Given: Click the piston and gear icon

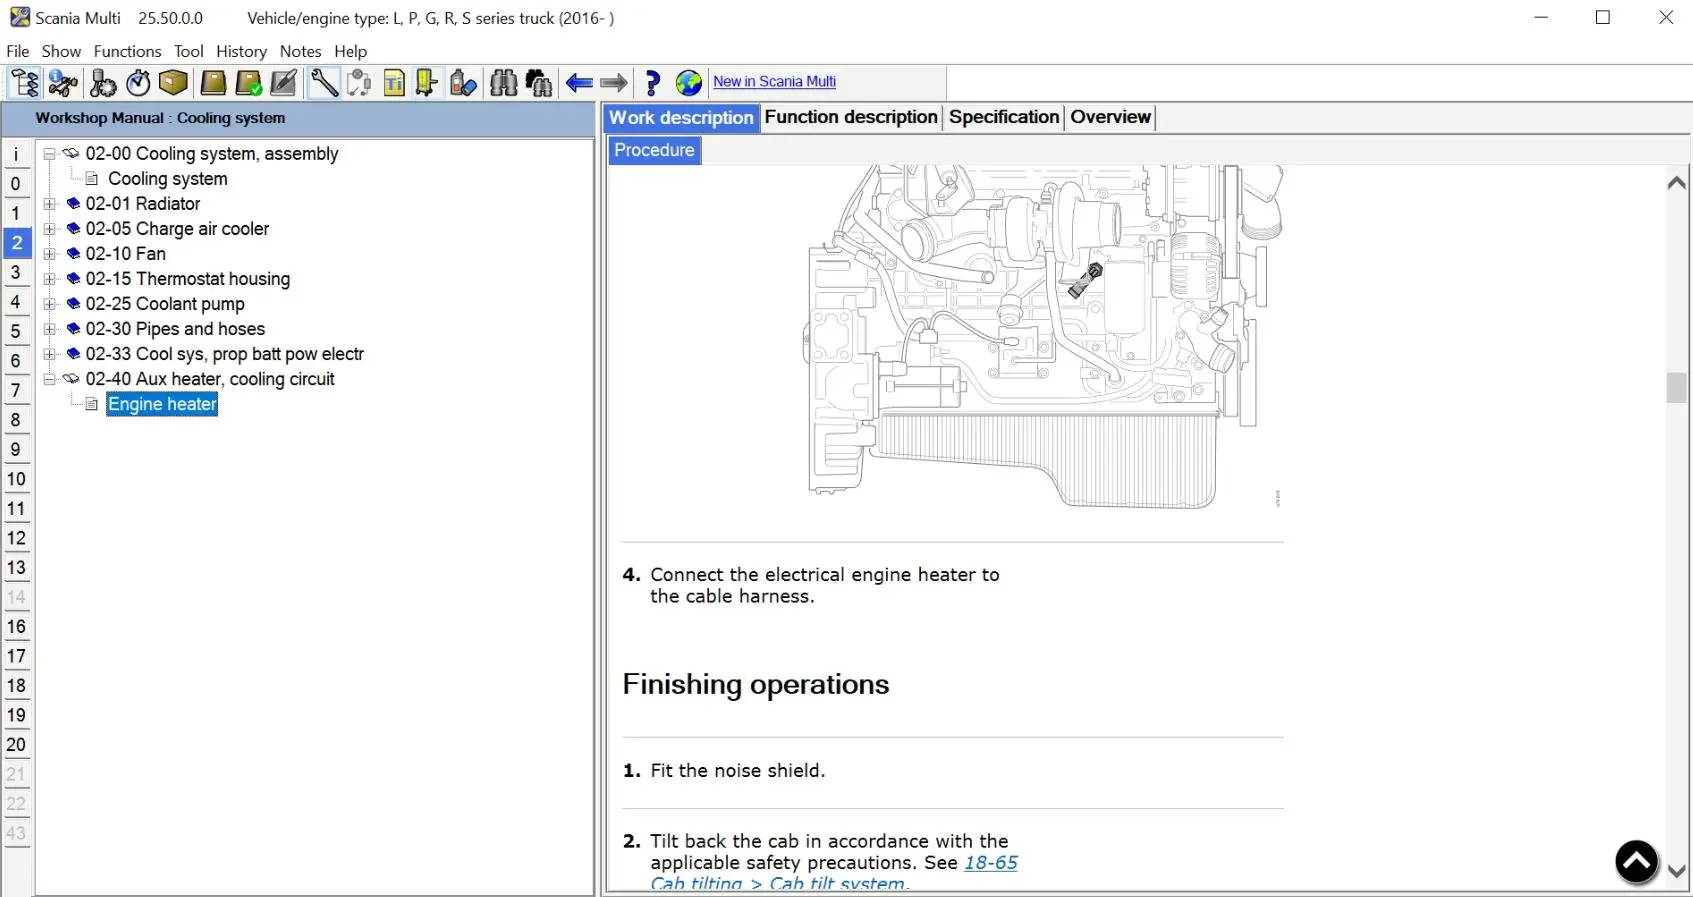Looking at the screenshot, I should [102, 83].
